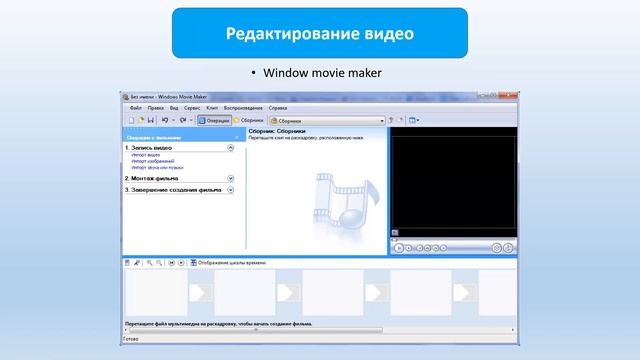Click the Audio Levels icon on the storyboard toolbar
The height and width of the screenshot is (360, 640).
click(127, 263)
